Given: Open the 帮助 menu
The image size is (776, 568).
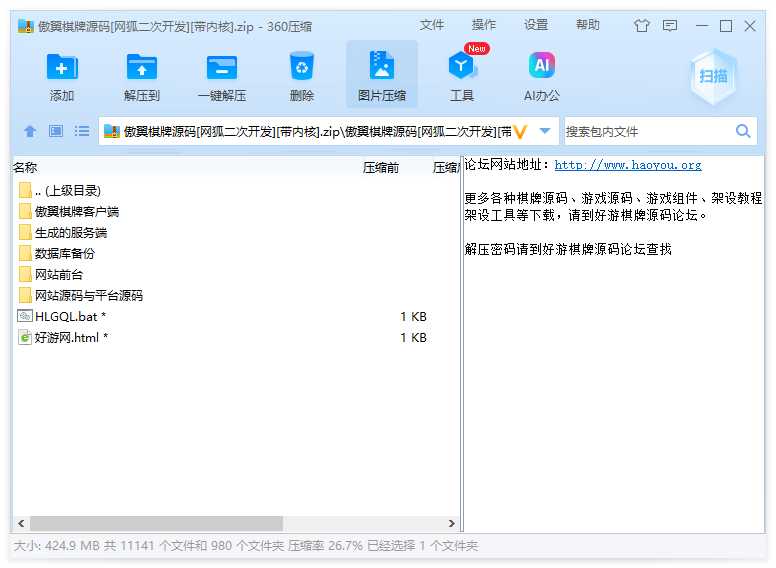Looking at the screenshot, I should (x=587, y=25).
